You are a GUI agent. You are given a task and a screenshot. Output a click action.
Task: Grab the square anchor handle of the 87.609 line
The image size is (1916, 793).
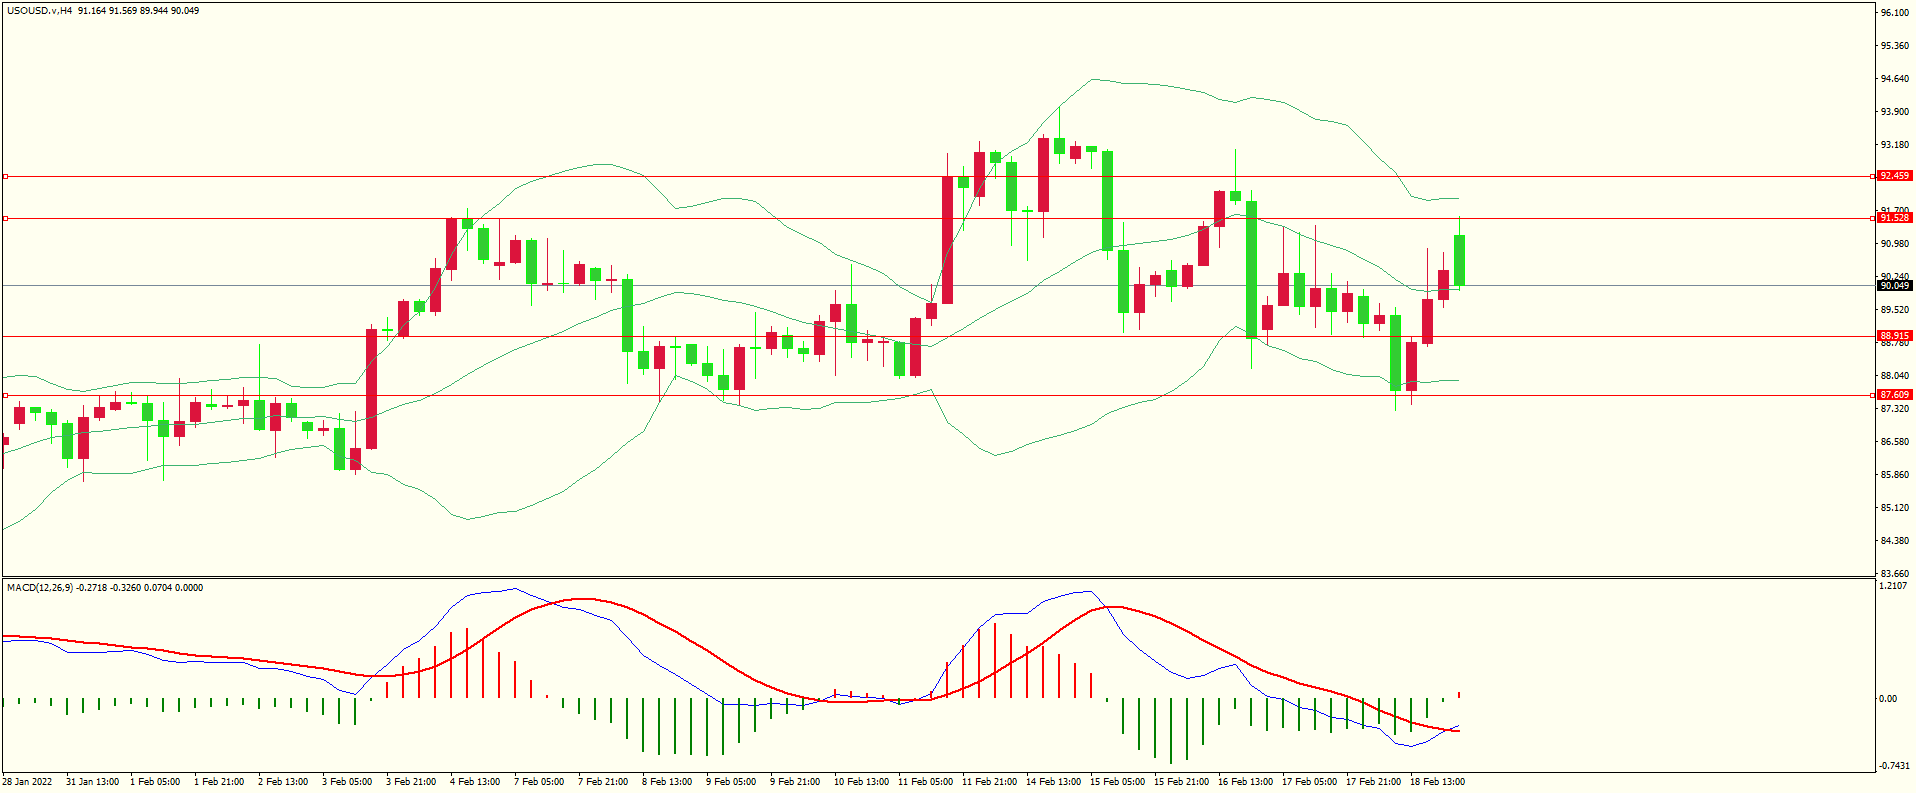[5, 395]
